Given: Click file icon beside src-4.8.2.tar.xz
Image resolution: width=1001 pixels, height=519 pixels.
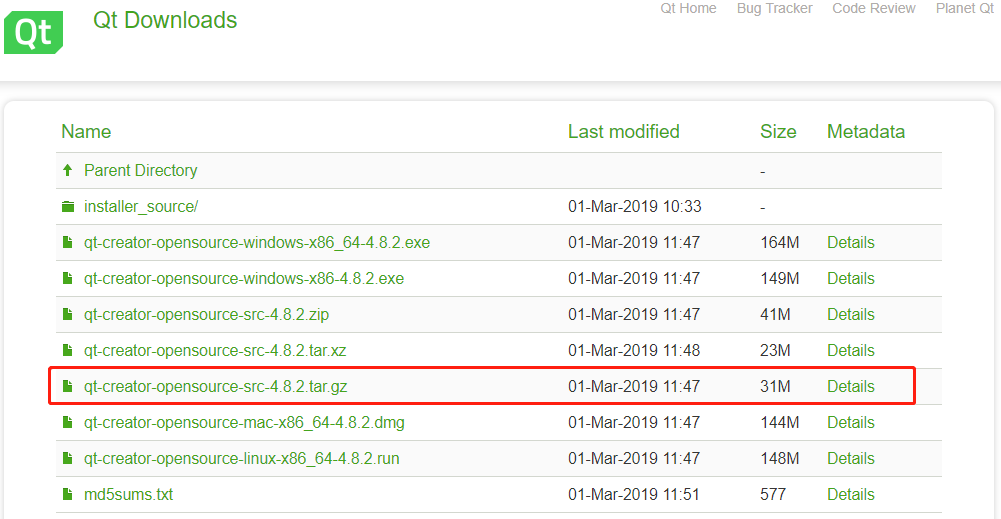Looking at the screenshot, I should (x=68, y=350).
